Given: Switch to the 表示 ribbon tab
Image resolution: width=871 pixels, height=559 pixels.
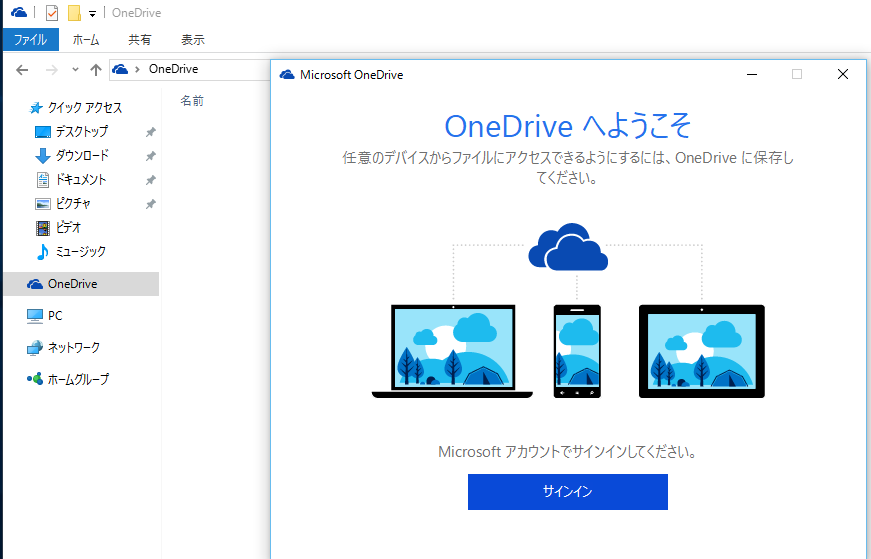Looking at the screenshot, I should [x=193, y=40].
